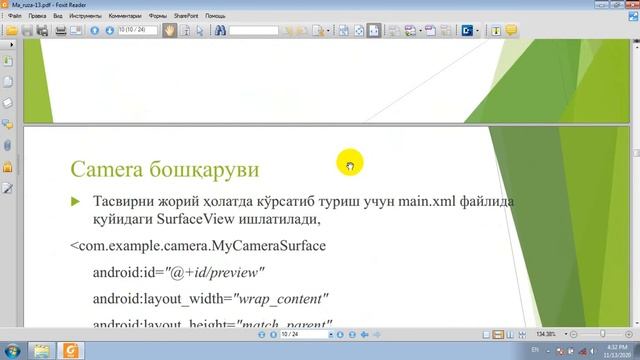640x360 pixels.
Task: Click the Fit Page toolbar icon
Action: coord(359,31)
